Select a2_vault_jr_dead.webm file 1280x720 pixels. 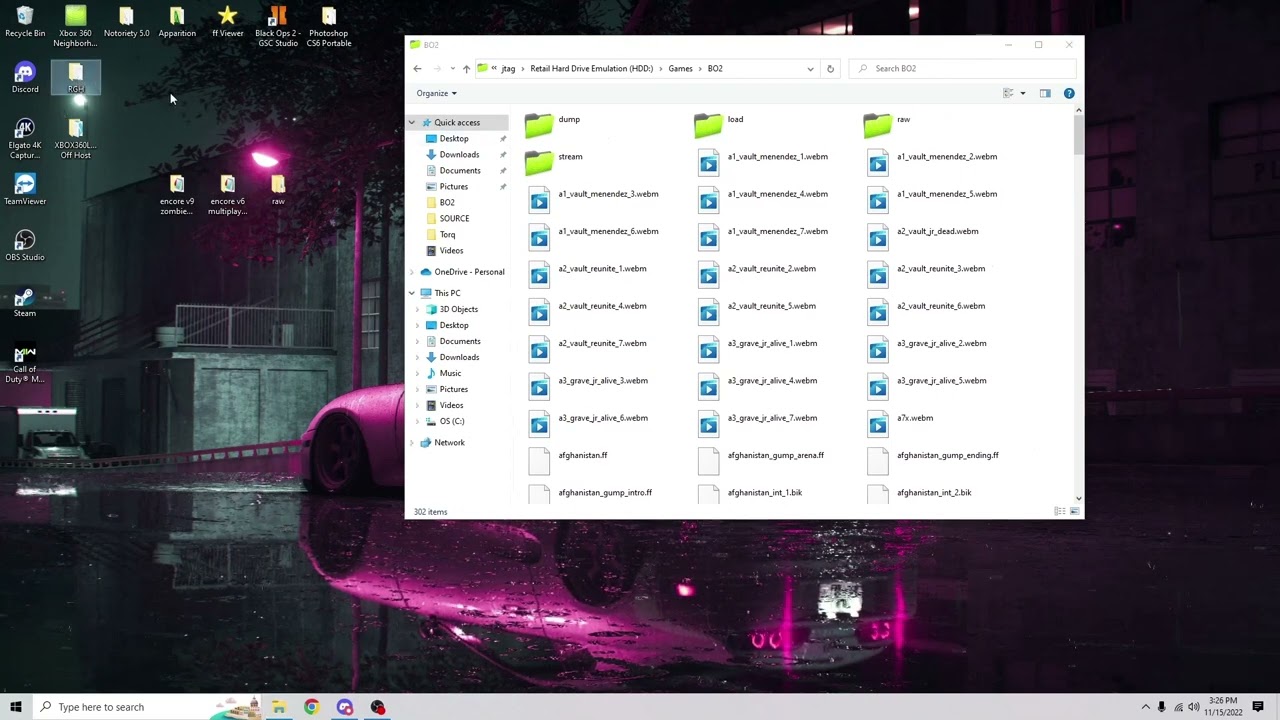[923, 236]
